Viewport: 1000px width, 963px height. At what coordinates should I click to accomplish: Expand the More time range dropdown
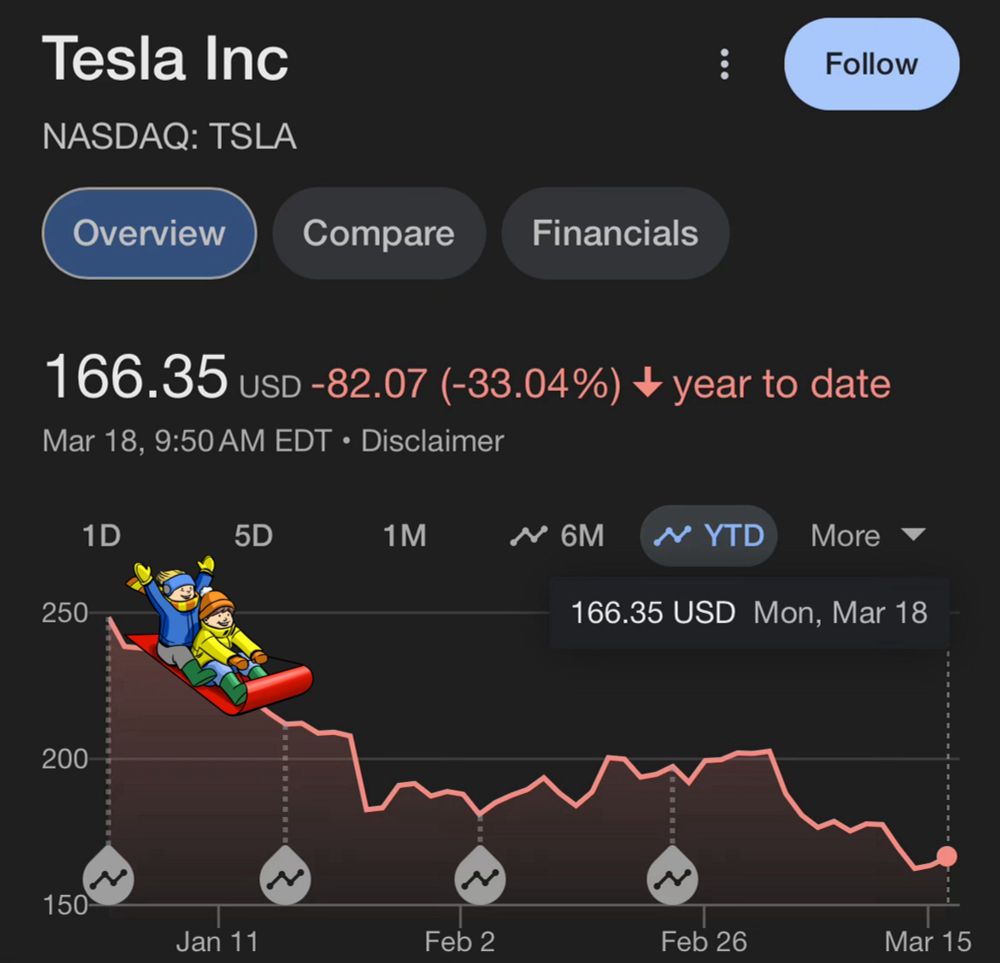coord(867,536)
